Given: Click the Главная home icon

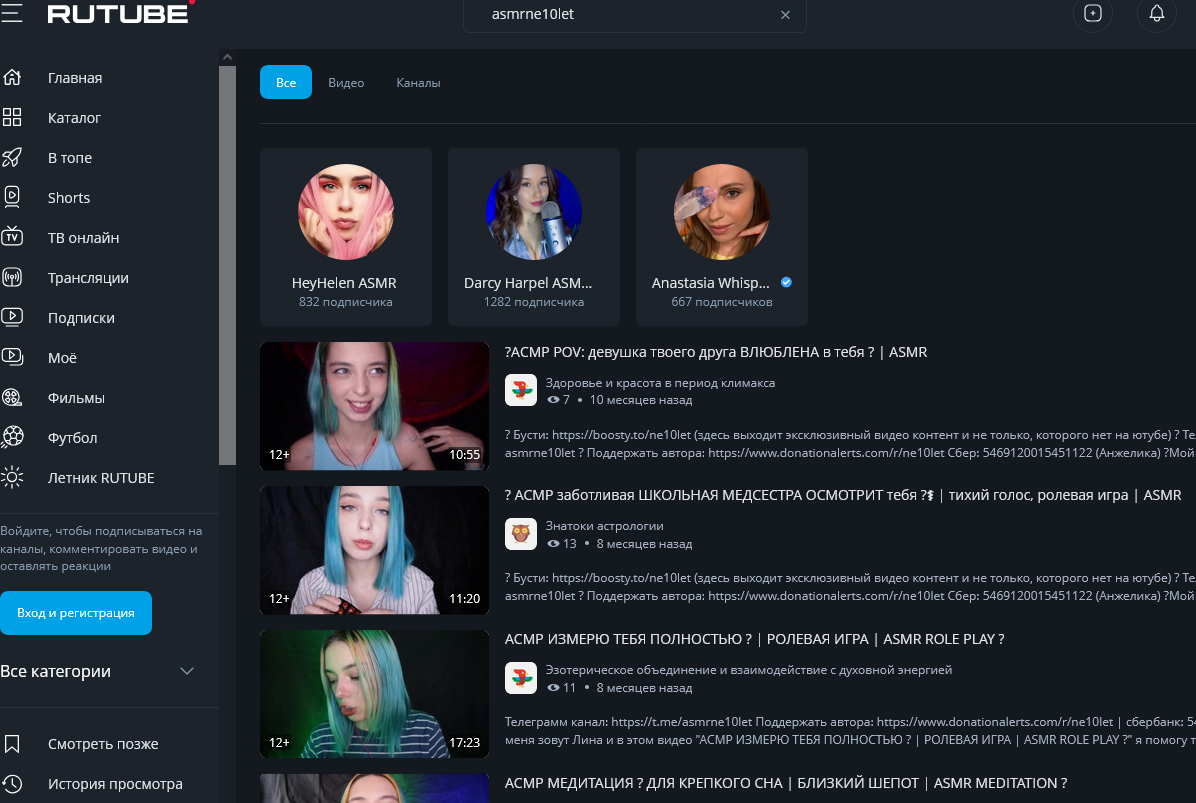Looking at the screenshot, I should (11, 77).
